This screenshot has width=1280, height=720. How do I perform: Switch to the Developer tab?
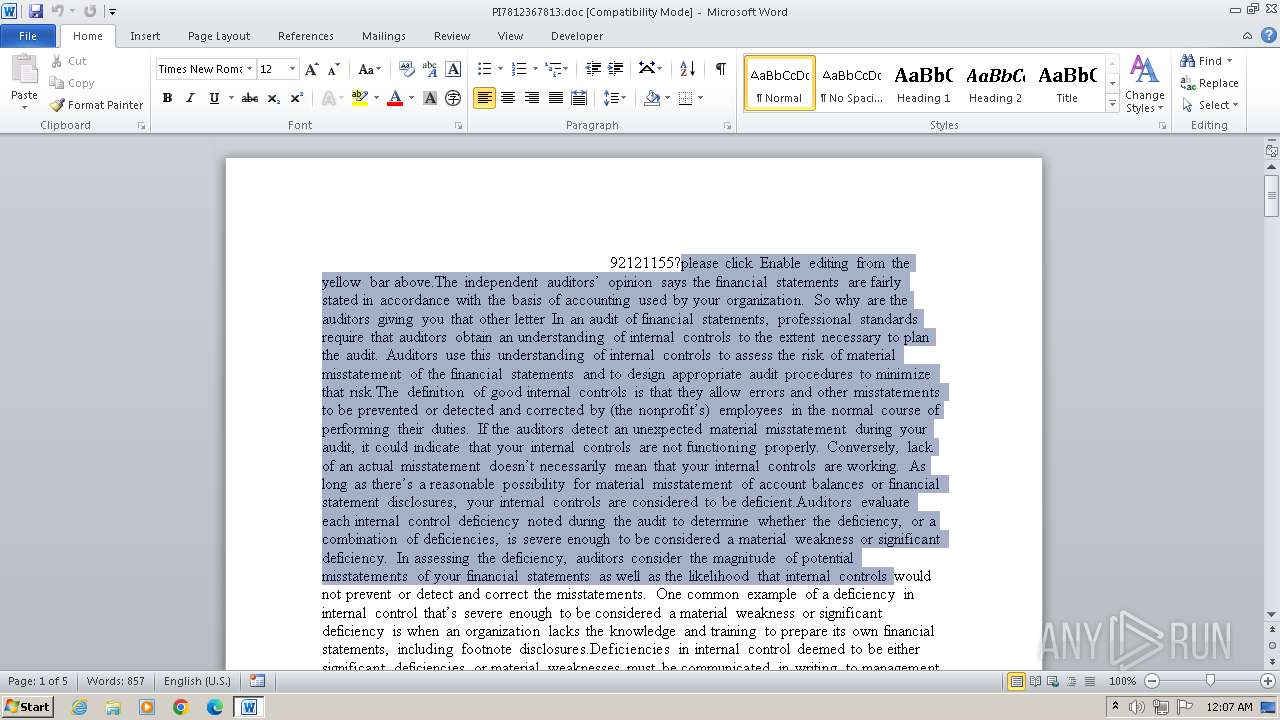[577, 36]
